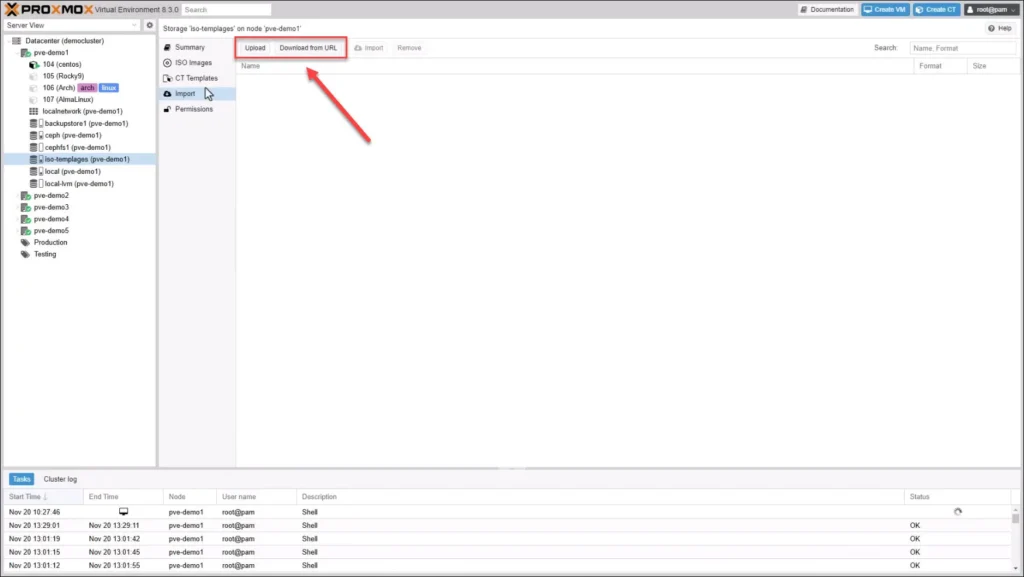Switch to the Cluster log tab
Screen dimensions: 1024x577
60,479
